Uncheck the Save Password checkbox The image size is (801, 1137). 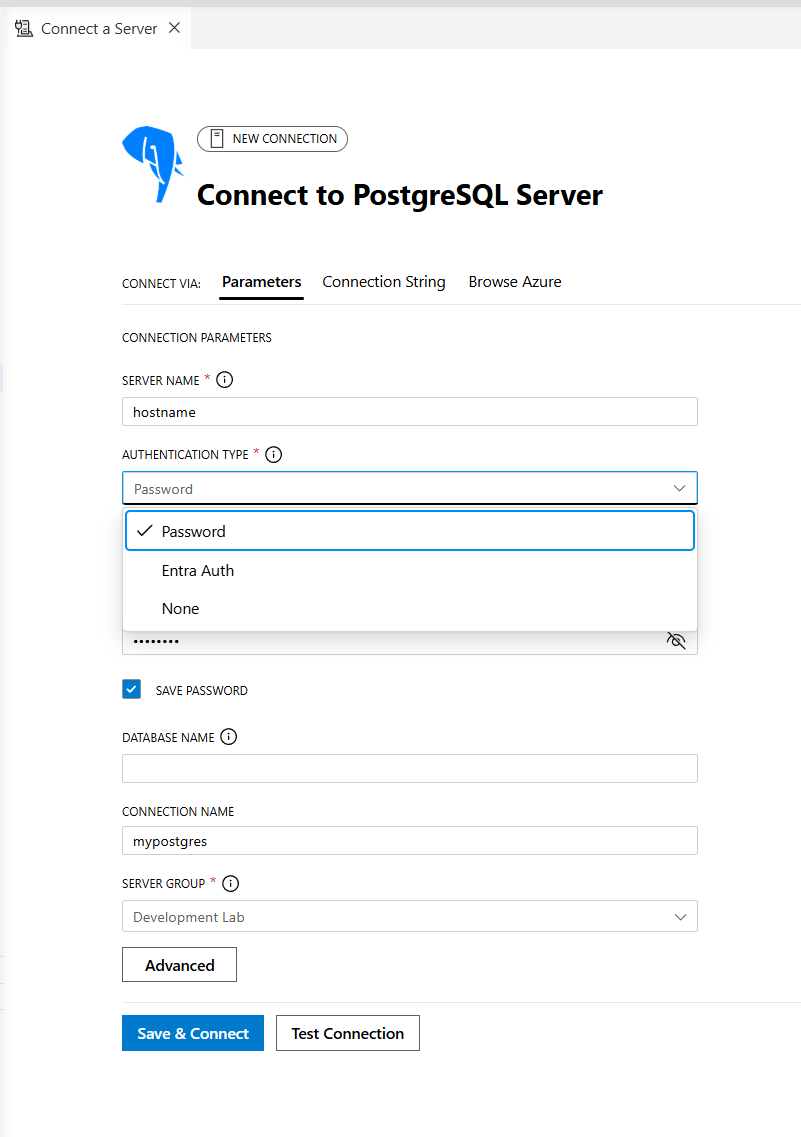131,689
